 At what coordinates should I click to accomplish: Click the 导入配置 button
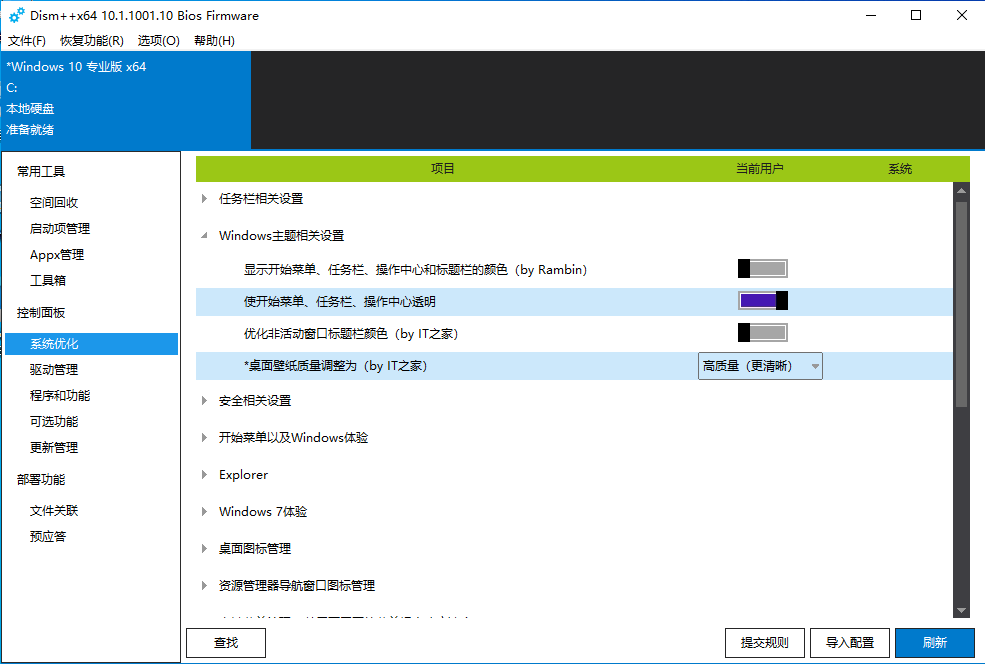(x=850, y=643)
